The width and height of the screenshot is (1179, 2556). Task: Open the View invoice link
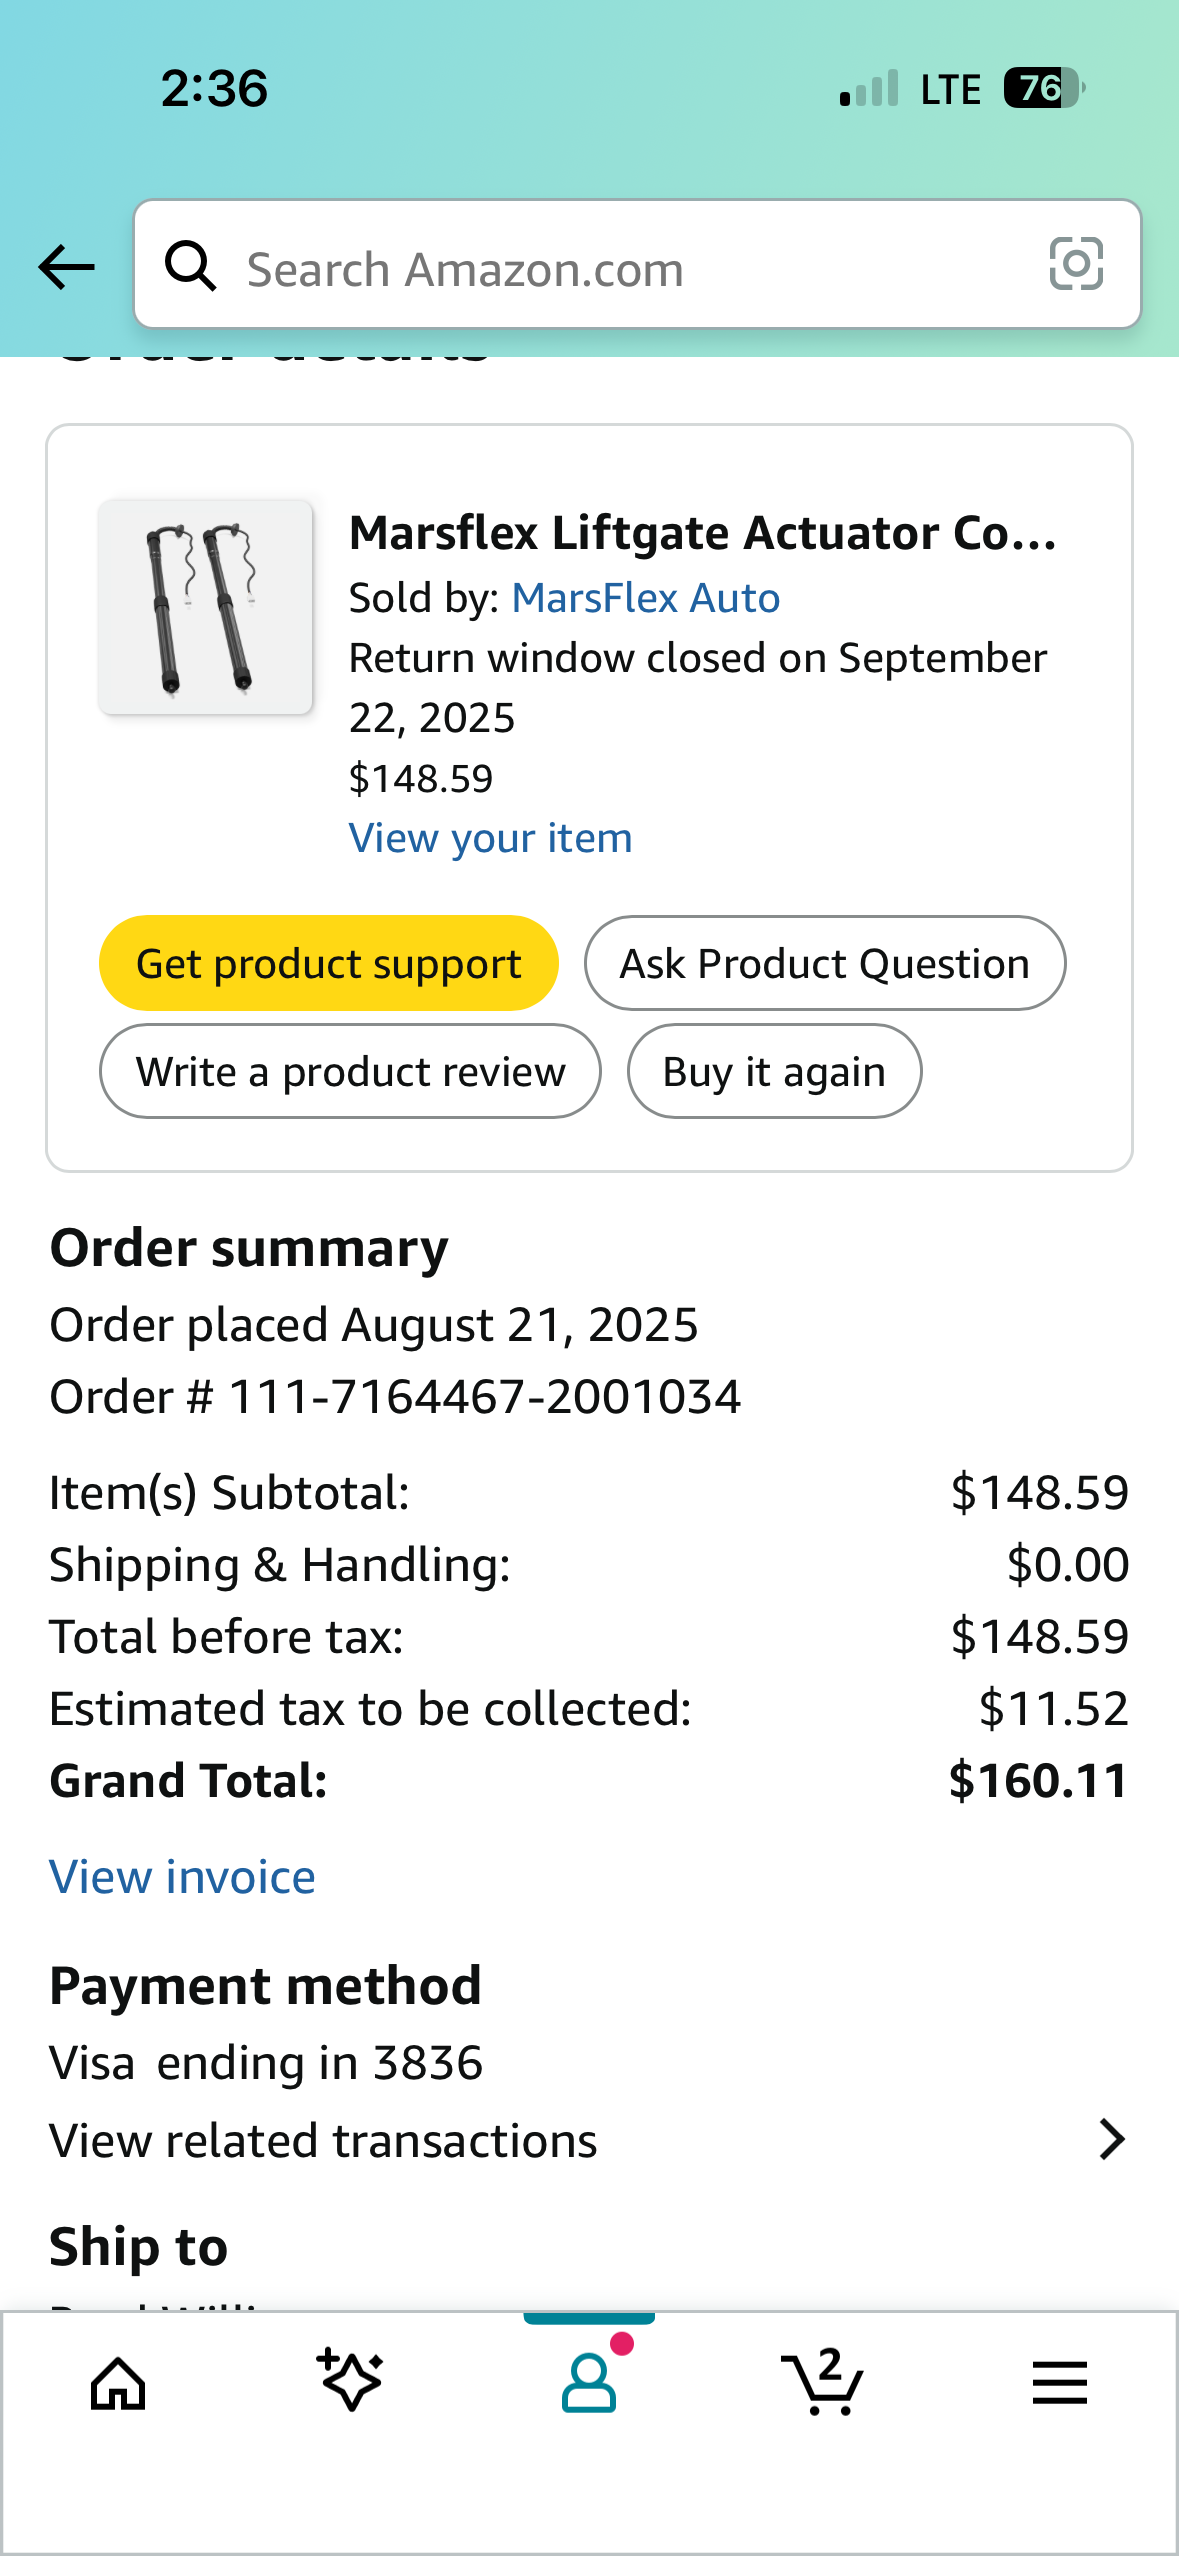tap(182, 1877)
